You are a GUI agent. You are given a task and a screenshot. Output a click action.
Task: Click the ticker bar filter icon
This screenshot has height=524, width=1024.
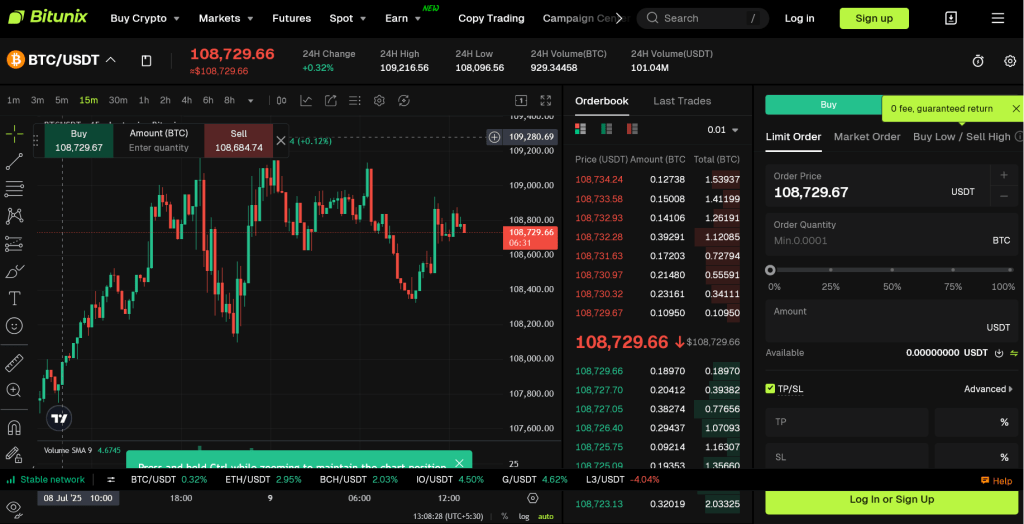click(111, 480)
